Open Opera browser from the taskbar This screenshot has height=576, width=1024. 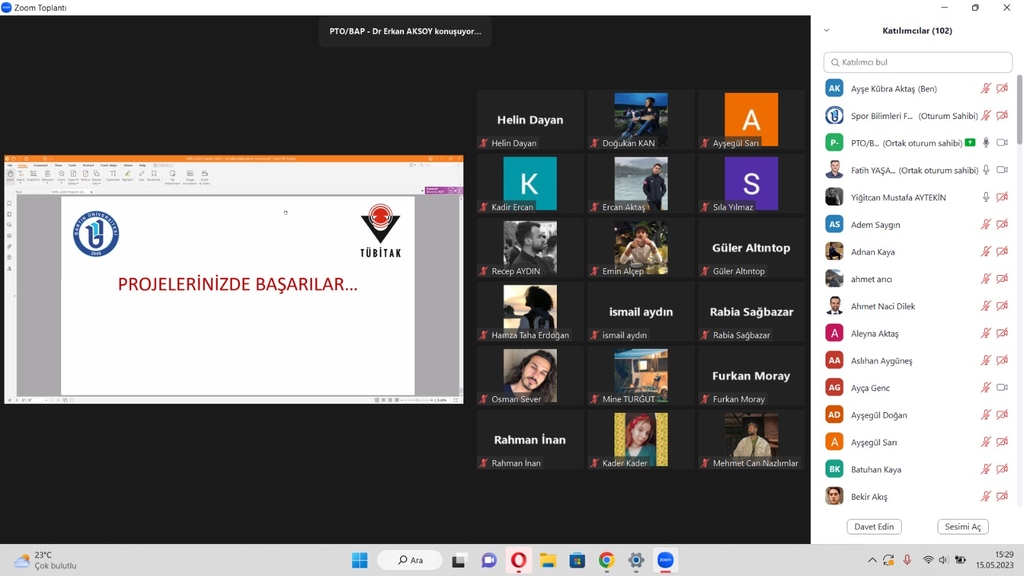pos(518,560)
